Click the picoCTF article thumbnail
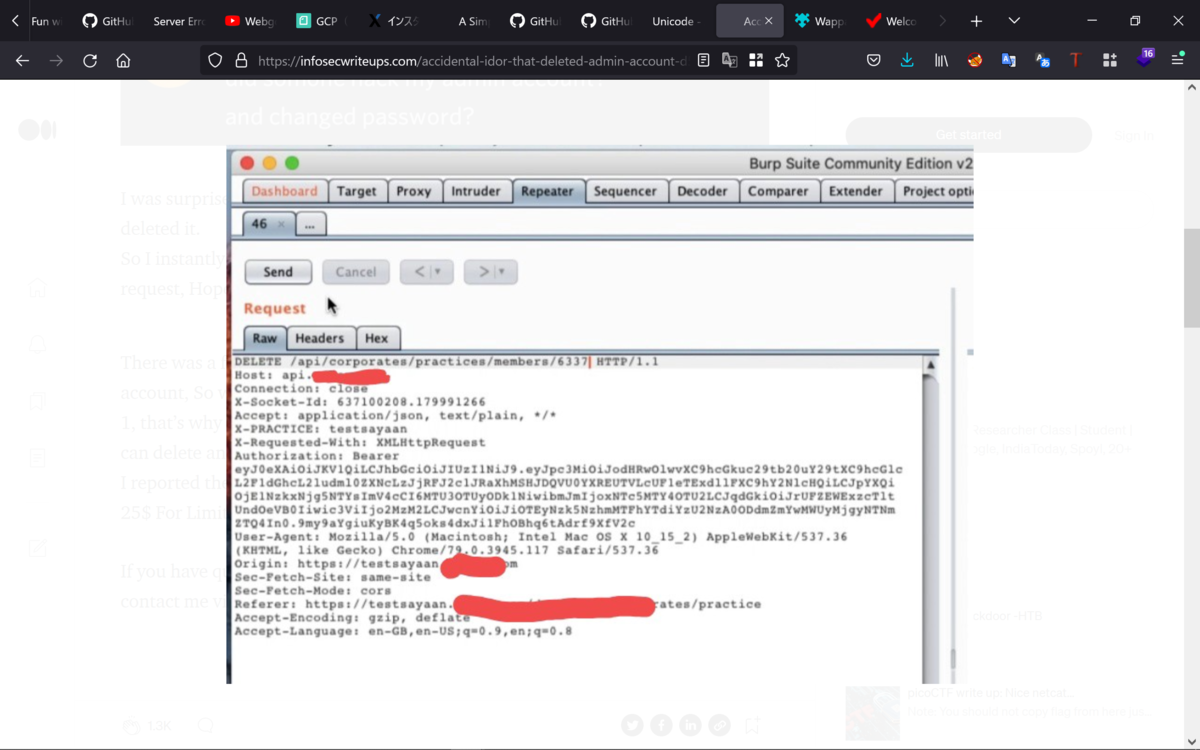The width and height of the screenshot is (1200, 750). 872,712
